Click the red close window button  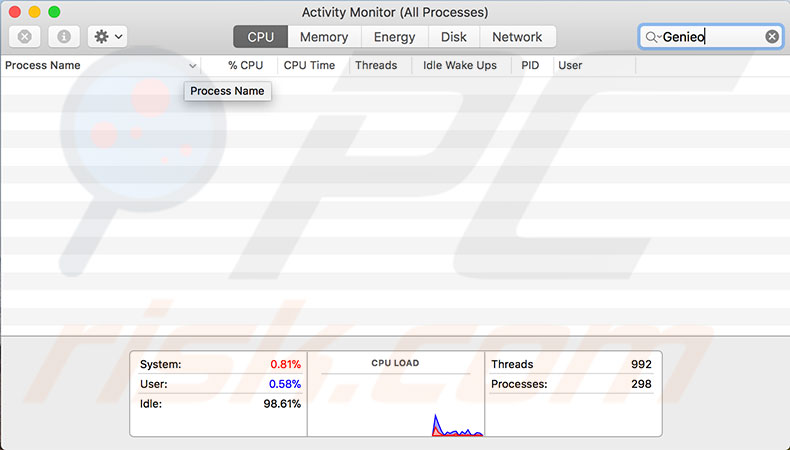(x=15, y=12)
